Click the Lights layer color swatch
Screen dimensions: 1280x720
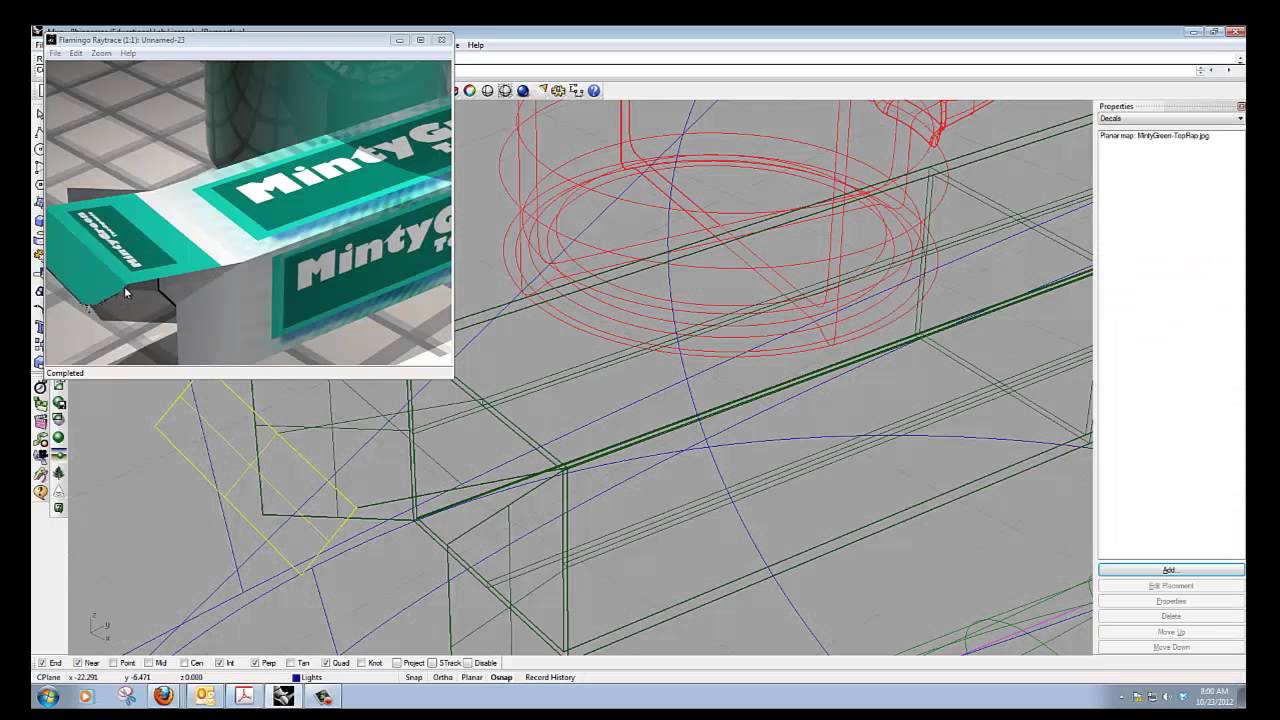click(296, 678)
